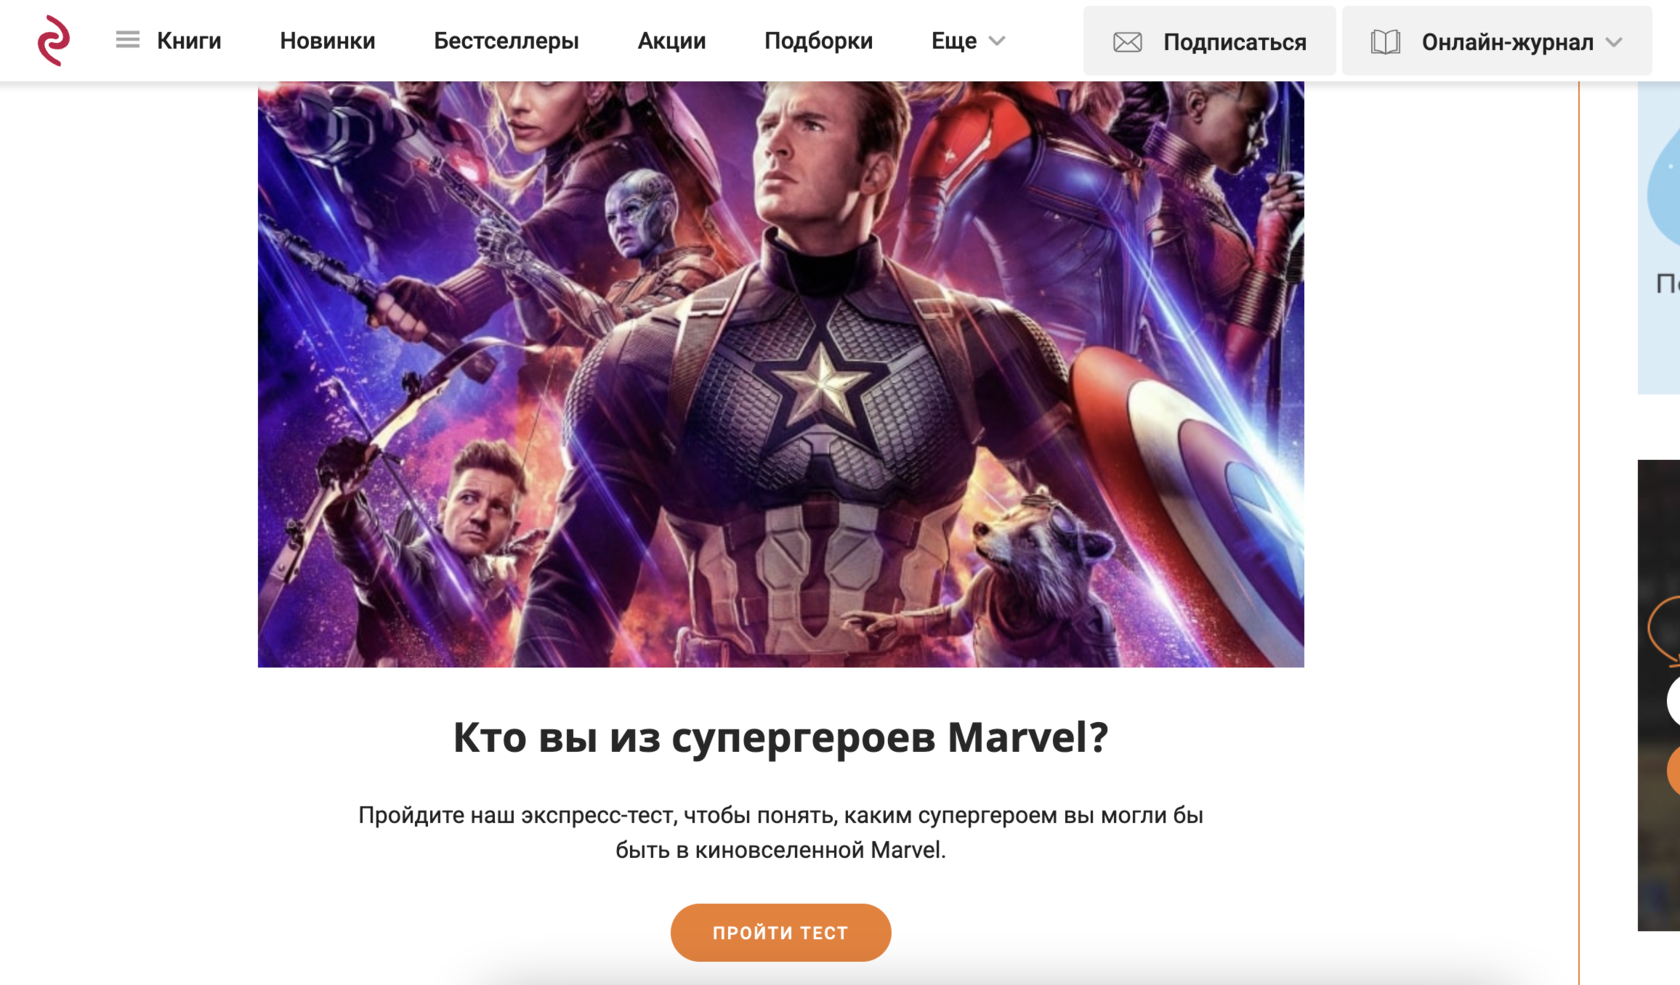Open the hamburger menu next to Книги
This screenshot has height=985, width=1680.
[x=127, y=40]
